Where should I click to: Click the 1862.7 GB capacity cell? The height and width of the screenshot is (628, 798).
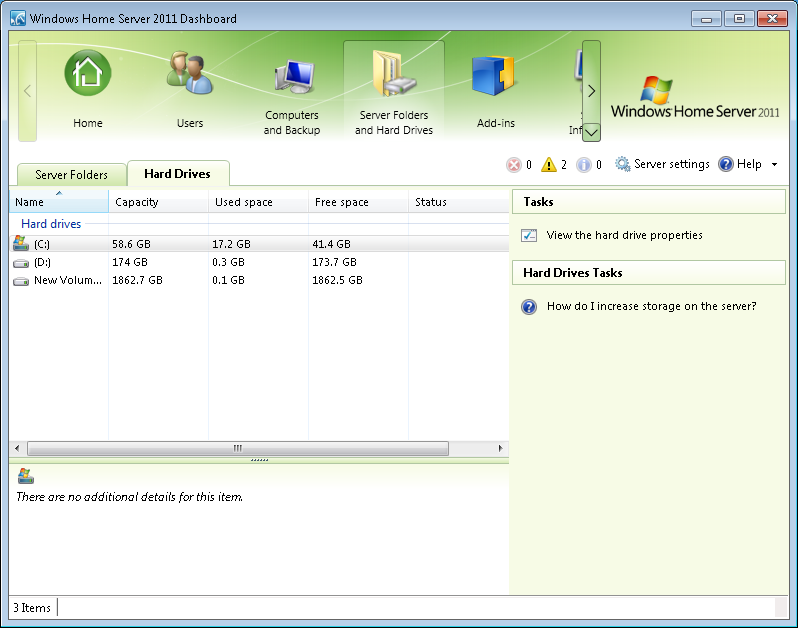pos(137,280)
